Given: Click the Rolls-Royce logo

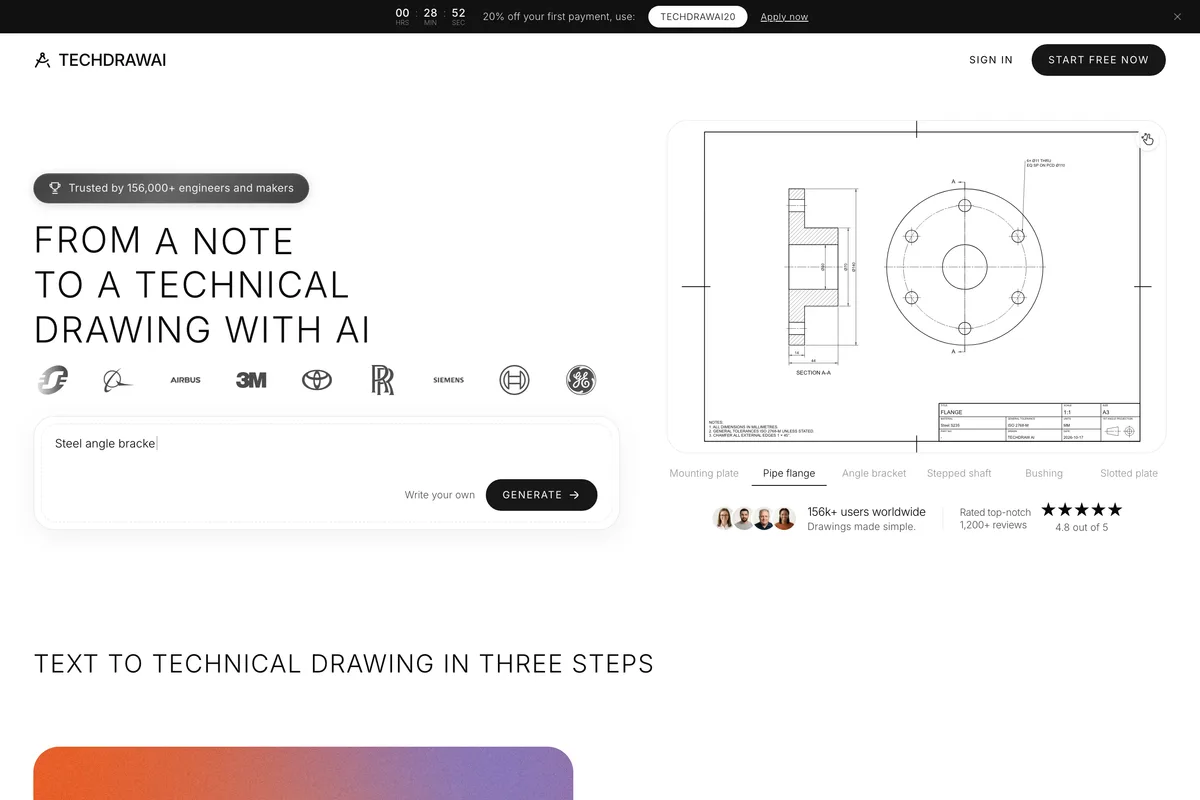Looking at the screenshot, I should click(383, 380).
